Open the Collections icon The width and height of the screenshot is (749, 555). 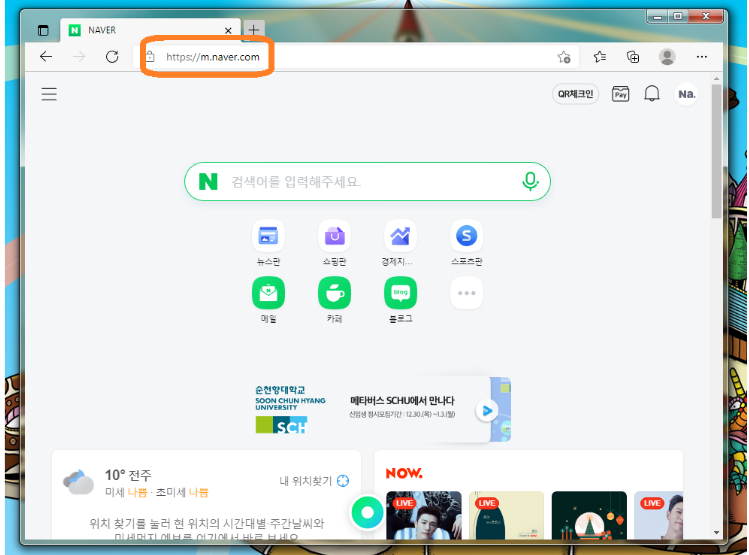point(633,57)
